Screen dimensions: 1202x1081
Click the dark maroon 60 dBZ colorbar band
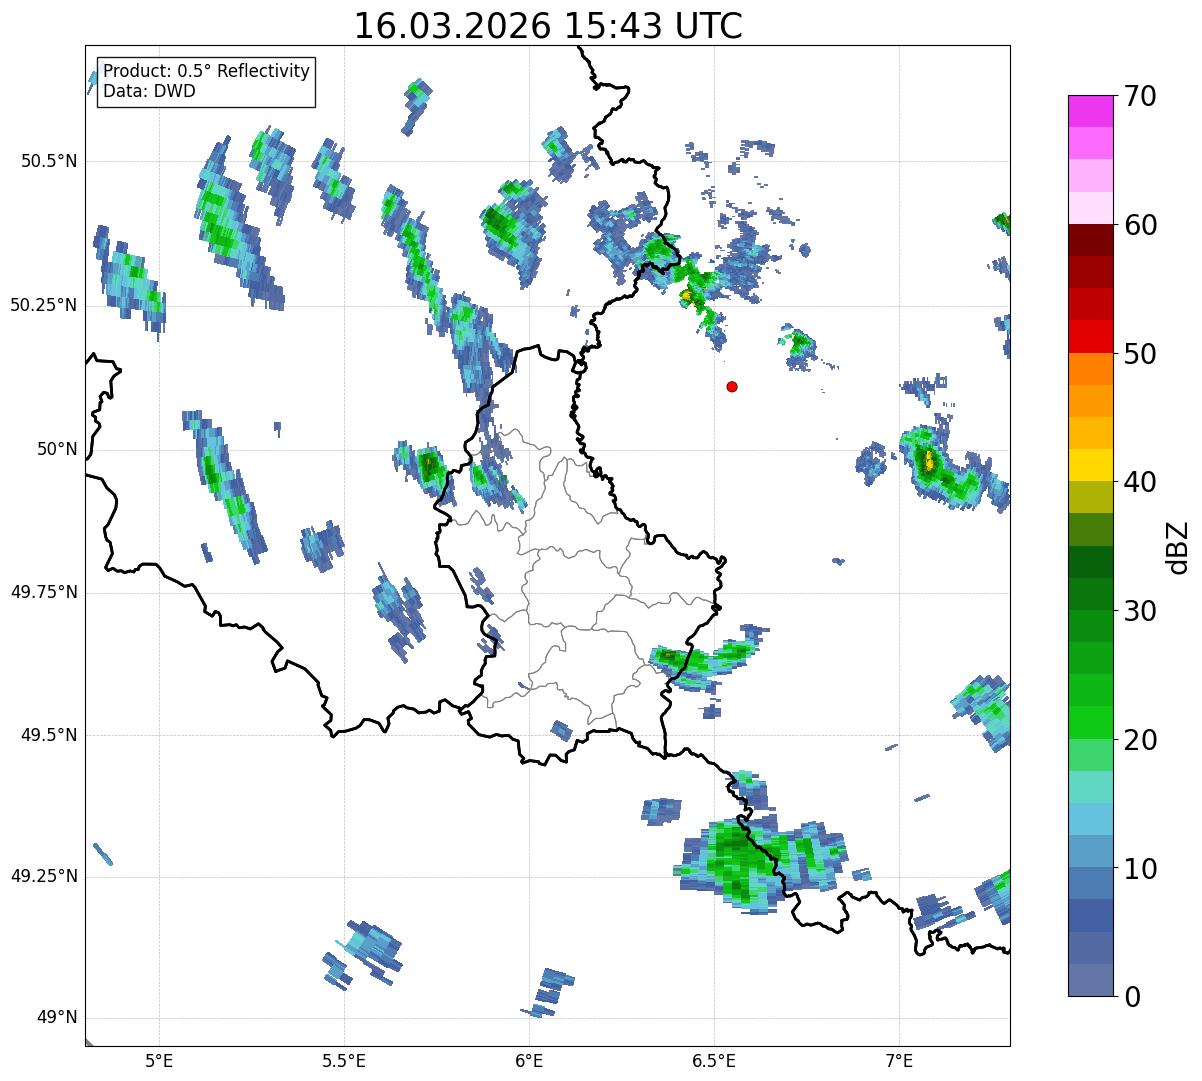point(1091,240)
